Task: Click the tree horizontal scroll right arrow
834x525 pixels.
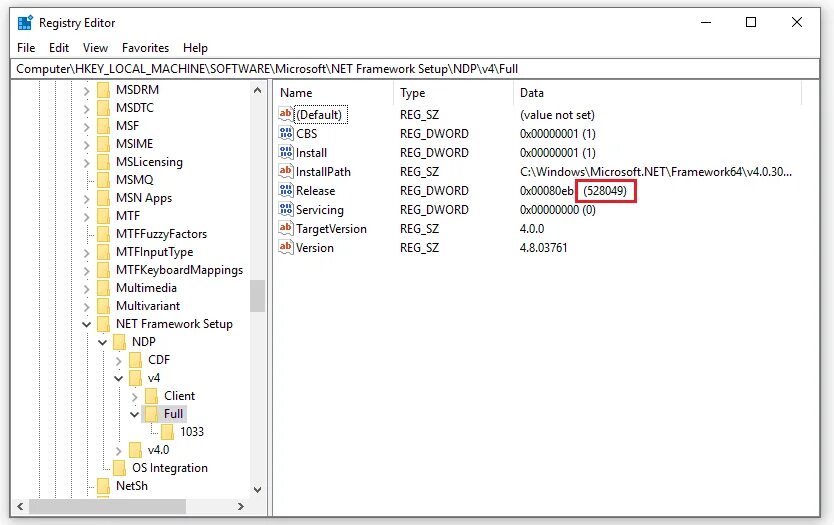Action: pos(241,506)
